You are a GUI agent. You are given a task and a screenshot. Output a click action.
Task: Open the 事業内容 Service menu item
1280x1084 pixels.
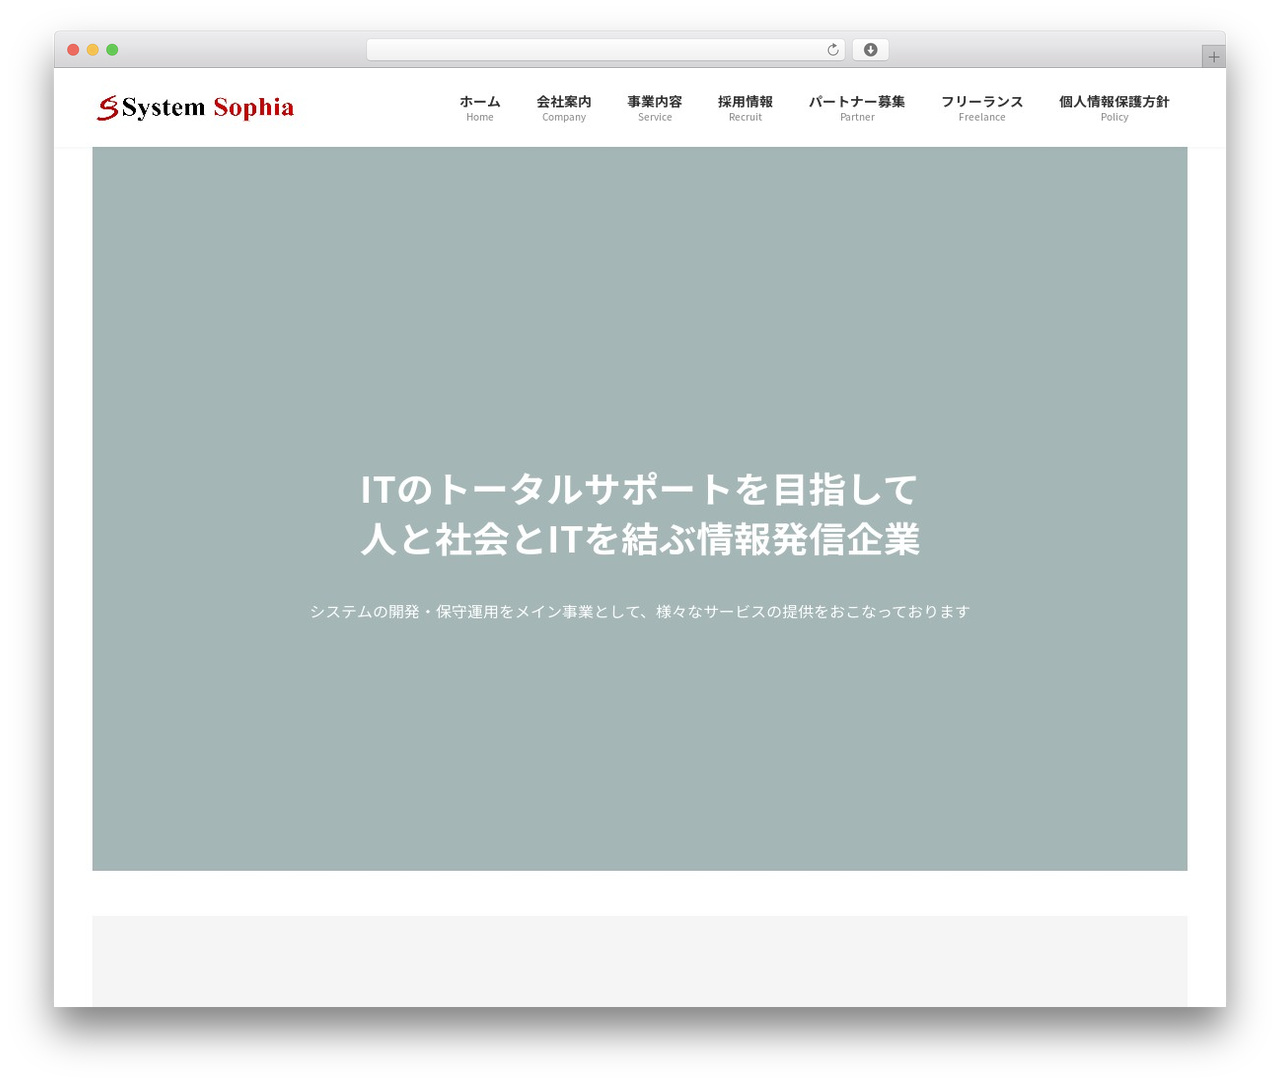[x=655, y=108]
